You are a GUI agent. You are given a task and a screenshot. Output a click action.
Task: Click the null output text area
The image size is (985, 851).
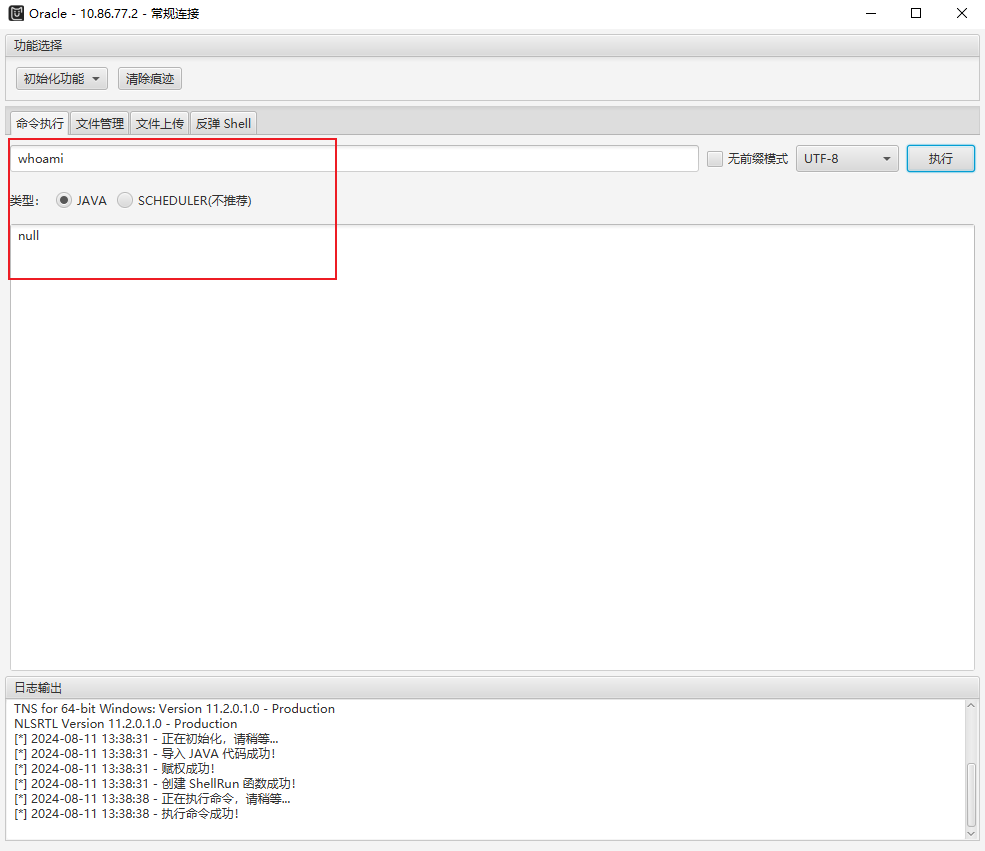(492, 447)
